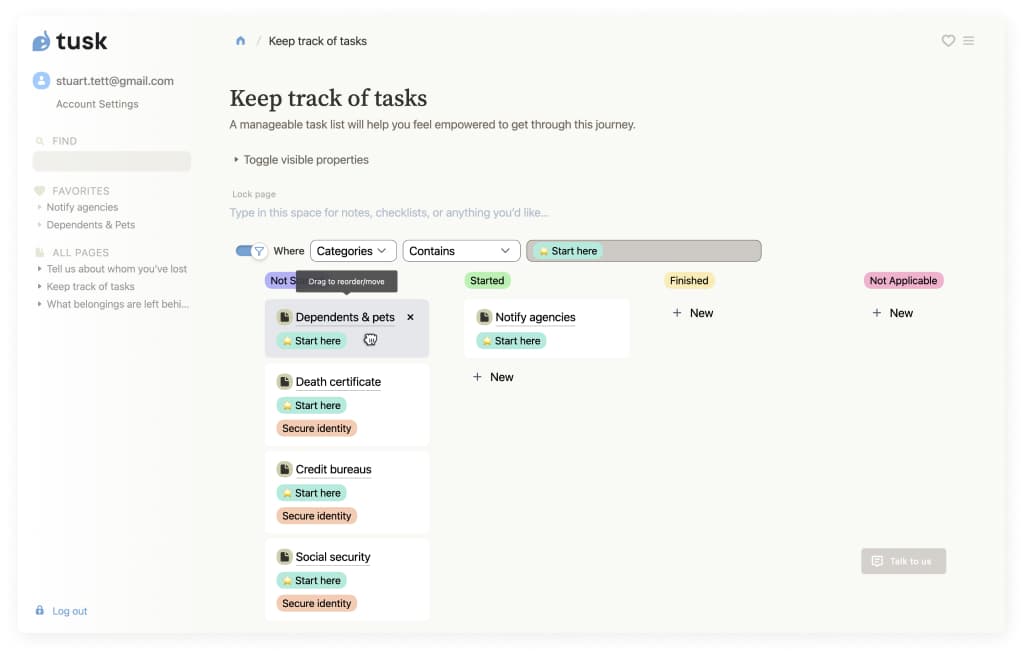
Task: Click the home icon in breadcrumb
Action: point(240,41)
